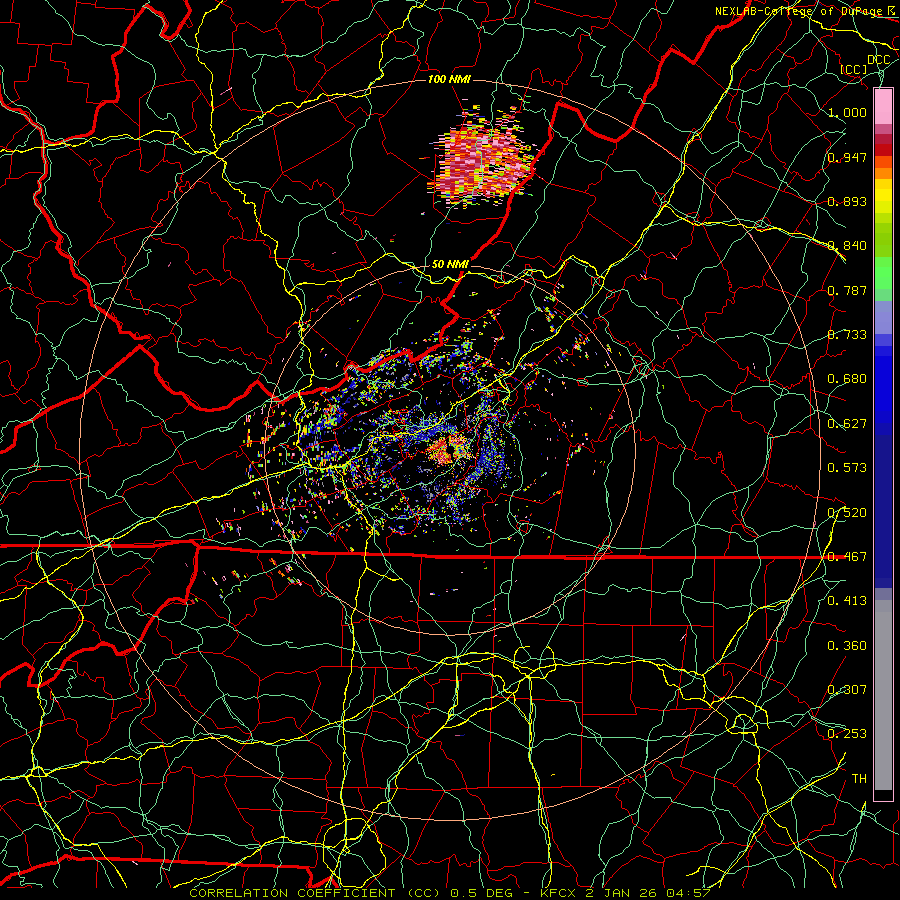Click the 0.947 scale value
This screenshot has width=900, height=900.
tap(847, 157)
